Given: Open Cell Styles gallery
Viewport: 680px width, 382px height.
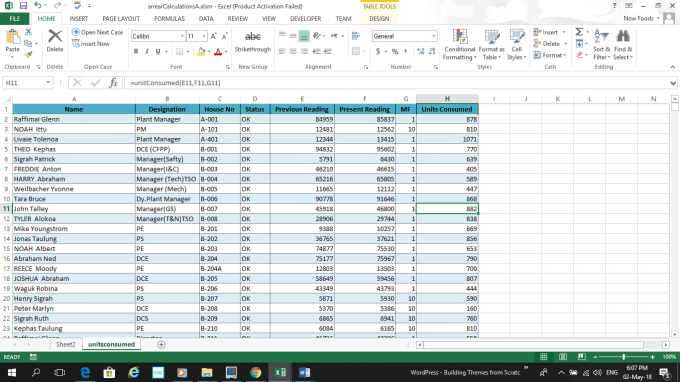Looking at the screenshot, I should point(517,45).
